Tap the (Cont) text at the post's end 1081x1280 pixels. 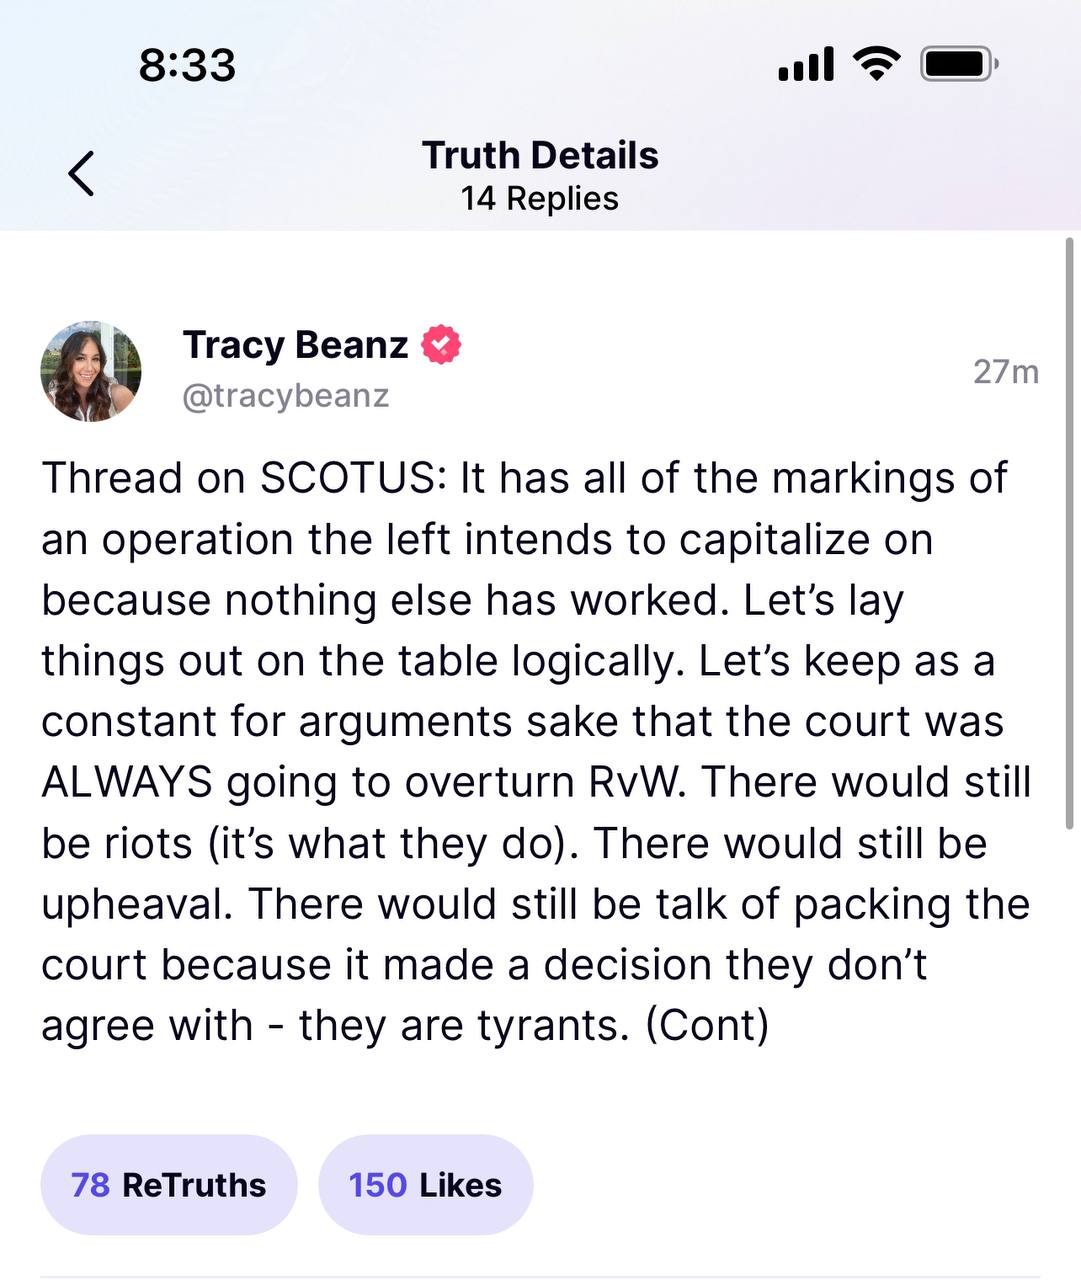coord(710,1023)
